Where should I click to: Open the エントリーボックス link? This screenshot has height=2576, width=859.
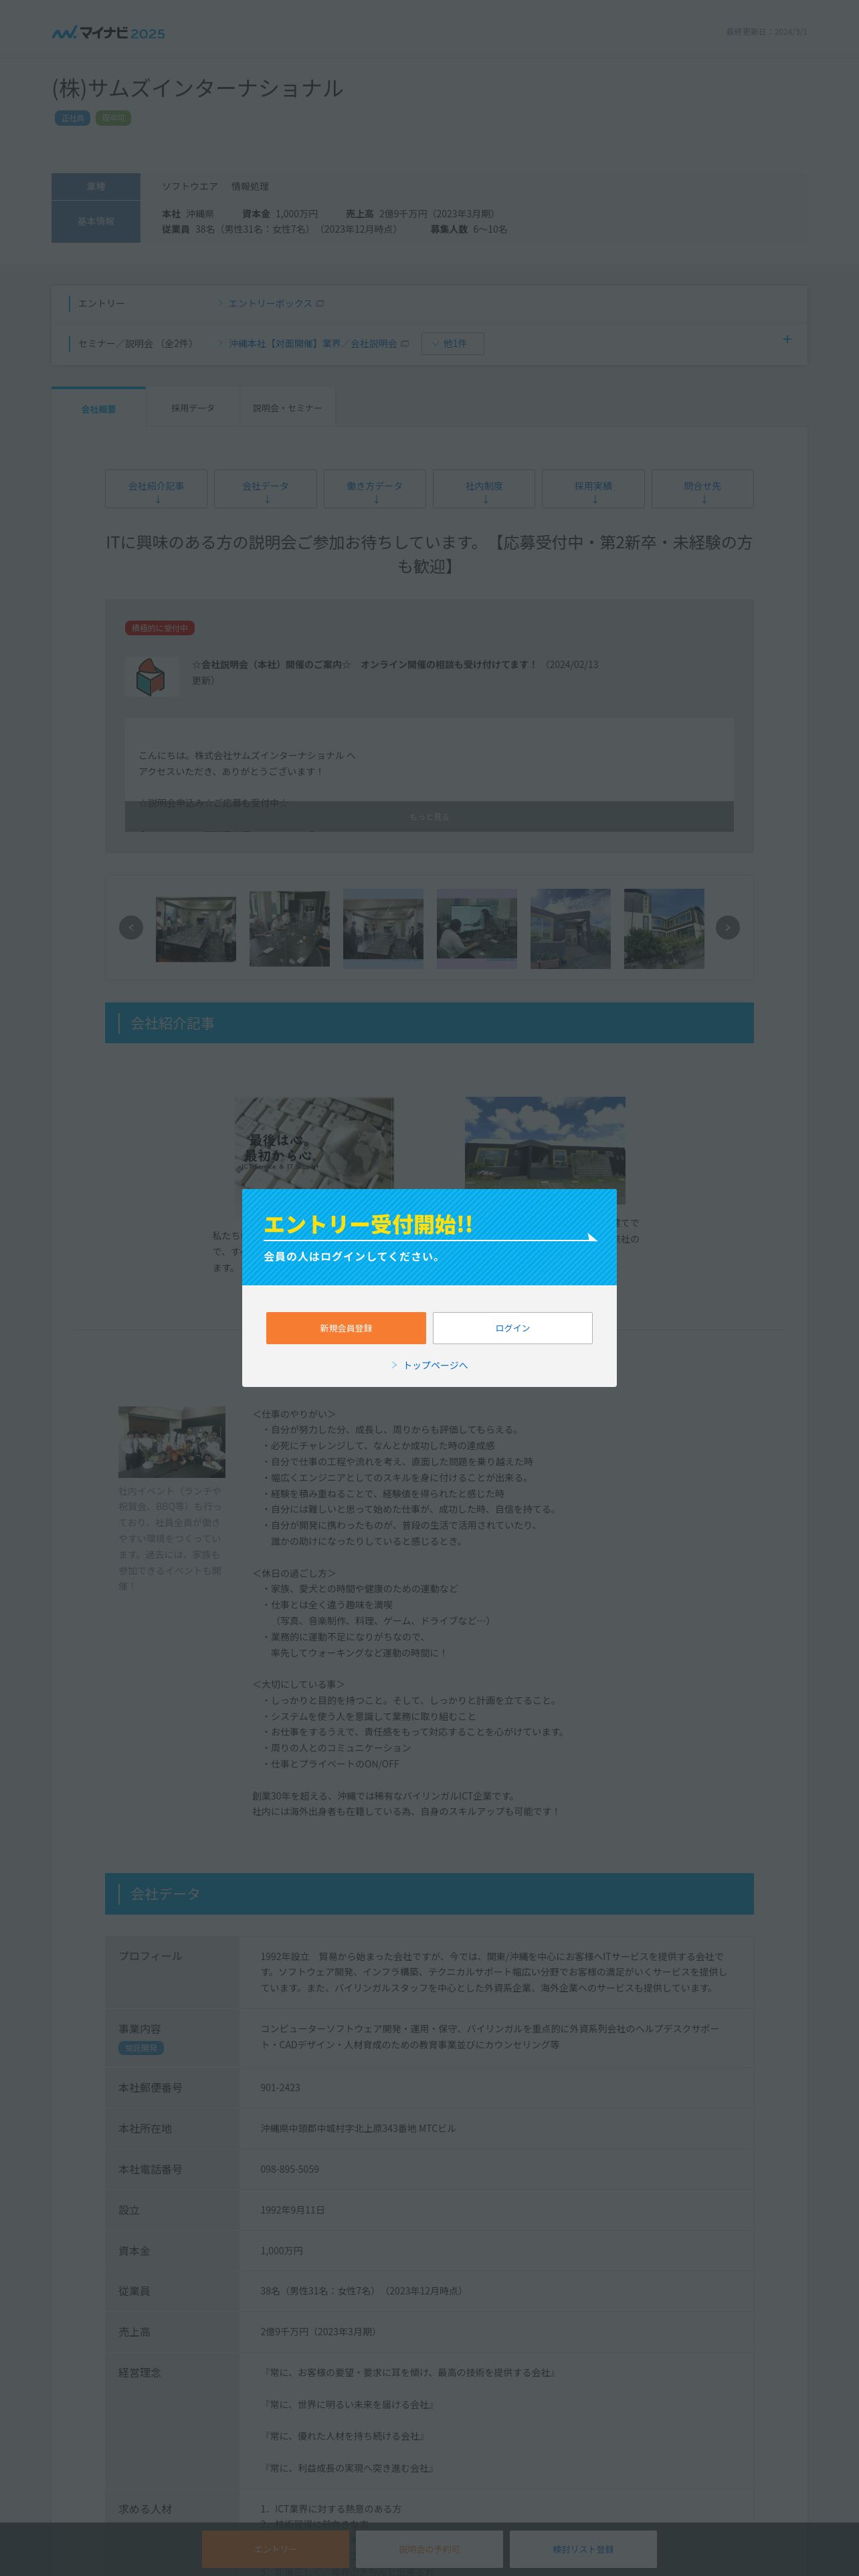[x=271, y=303]
